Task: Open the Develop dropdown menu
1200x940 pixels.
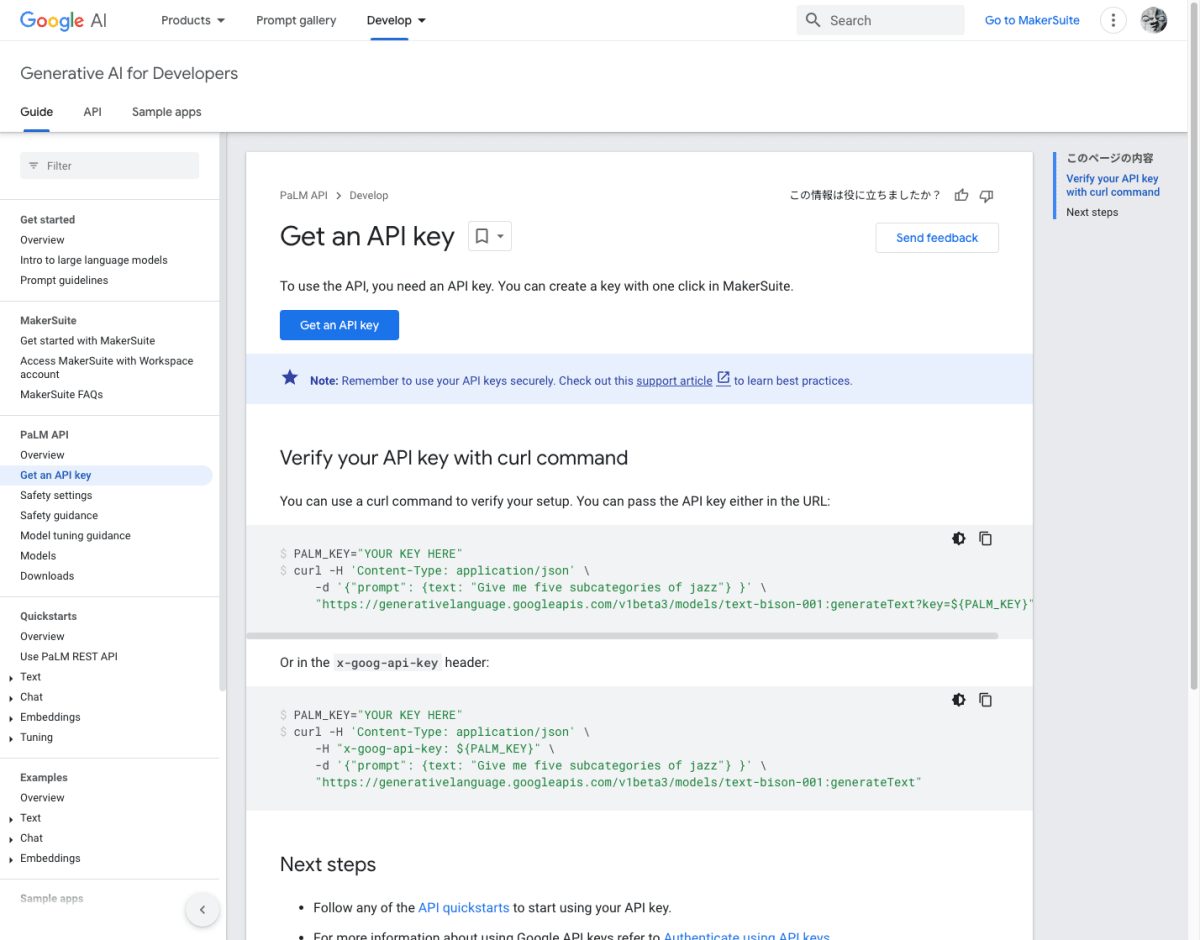Action: coord(396,20)
